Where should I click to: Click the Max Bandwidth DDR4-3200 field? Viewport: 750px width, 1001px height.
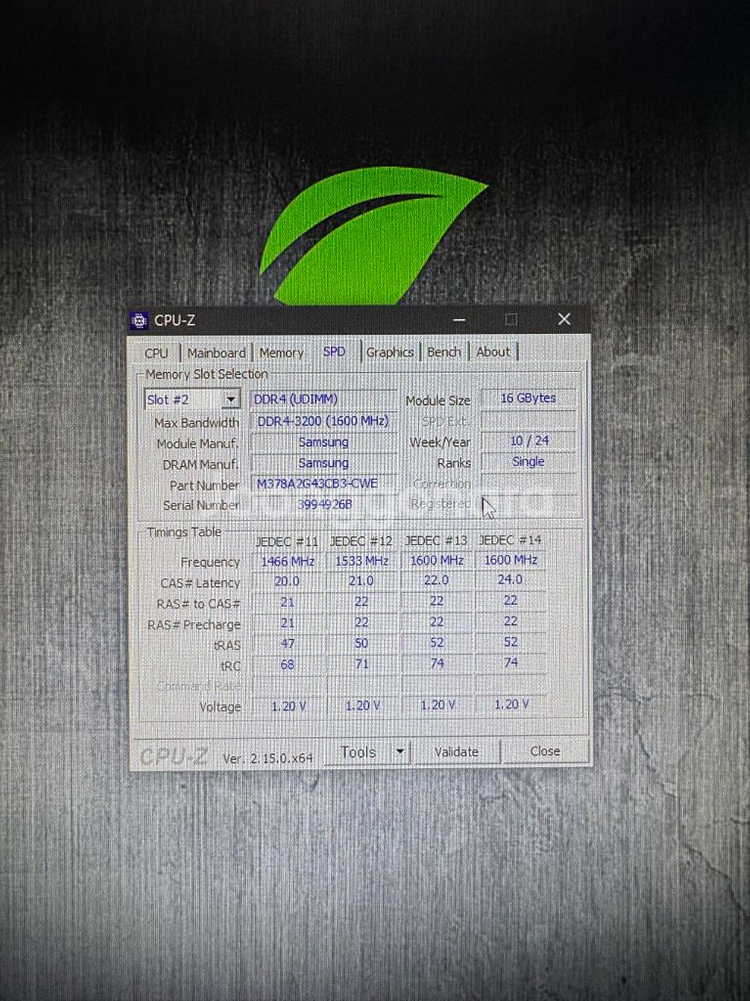[323, 421]
